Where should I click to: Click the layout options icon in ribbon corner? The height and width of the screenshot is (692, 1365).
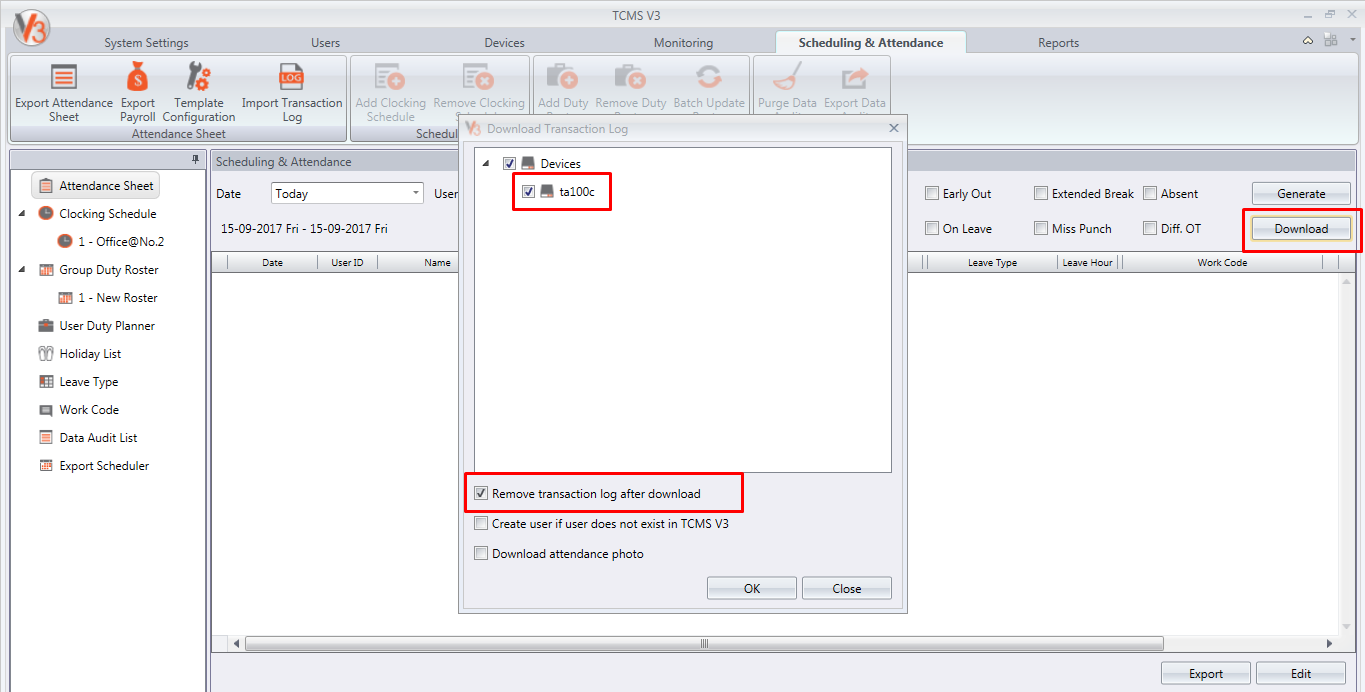1330,41
